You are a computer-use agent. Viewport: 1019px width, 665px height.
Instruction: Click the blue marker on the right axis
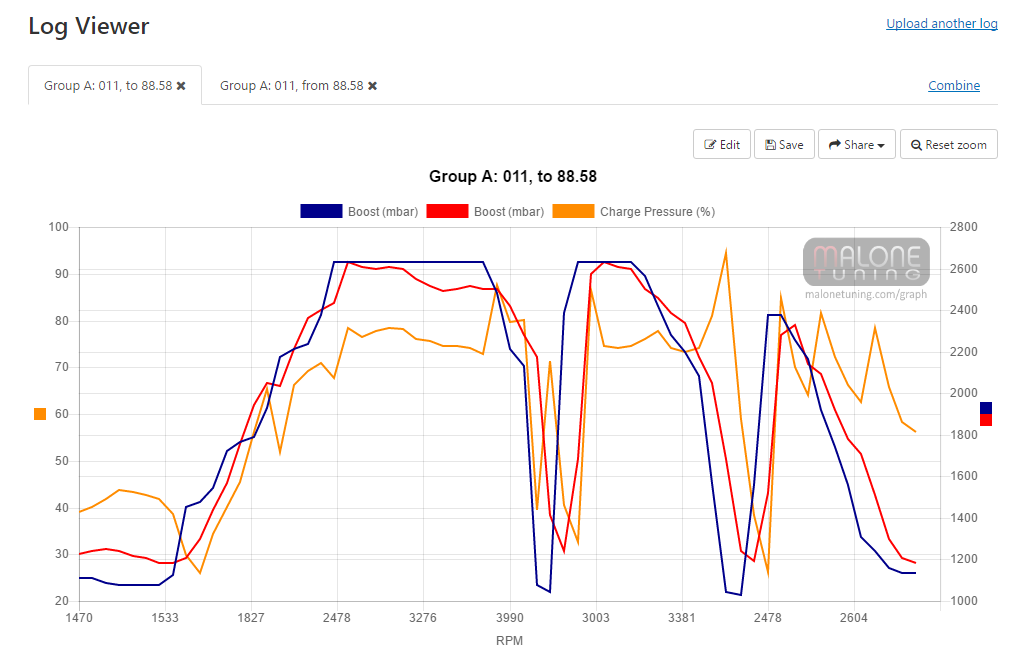pos(986,408)
